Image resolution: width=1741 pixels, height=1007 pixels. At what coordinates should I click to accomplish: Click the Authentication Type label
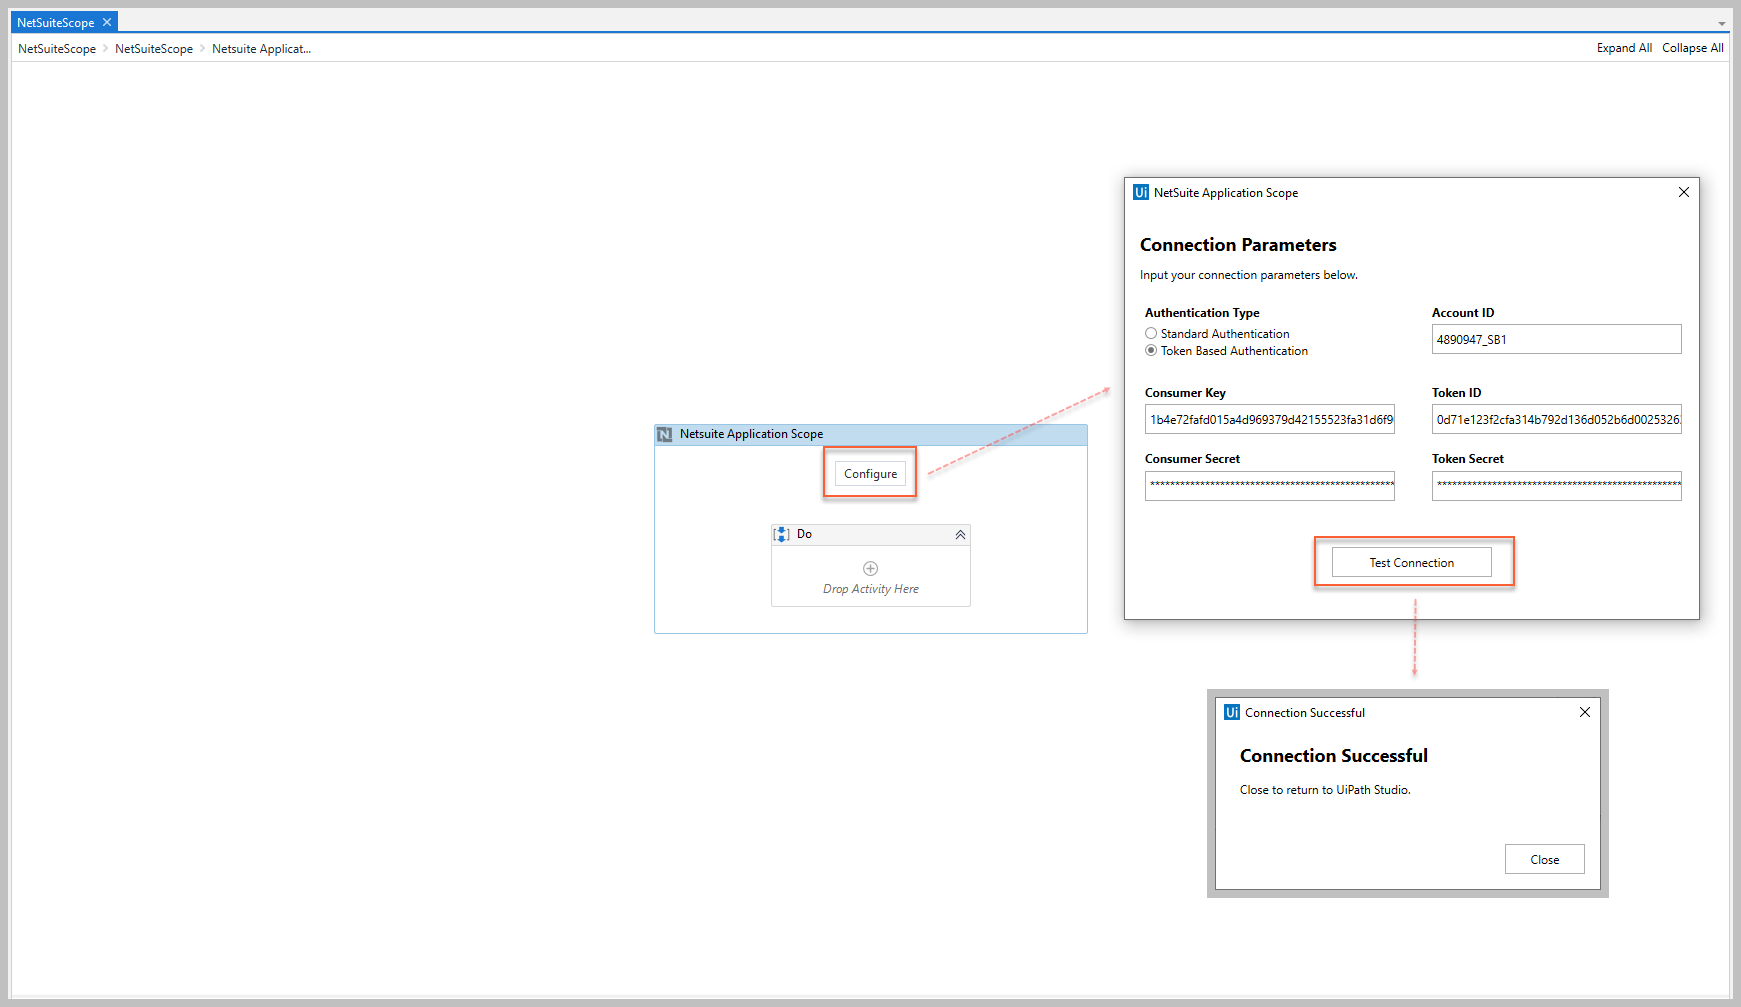[x=1202, y=313]
